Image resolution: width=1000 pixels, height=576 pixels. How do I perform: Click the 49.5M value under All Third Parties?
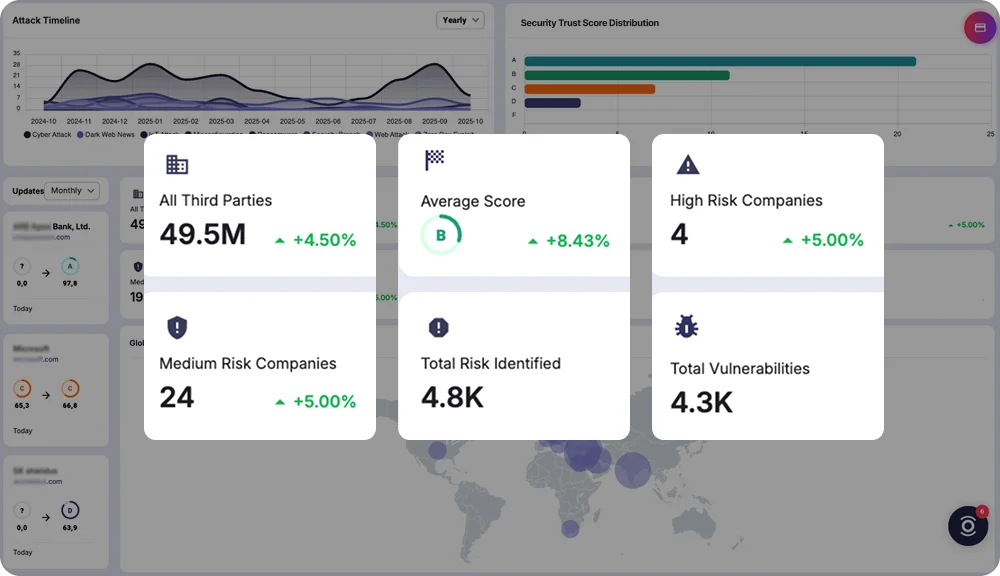[x=203, y=234]
